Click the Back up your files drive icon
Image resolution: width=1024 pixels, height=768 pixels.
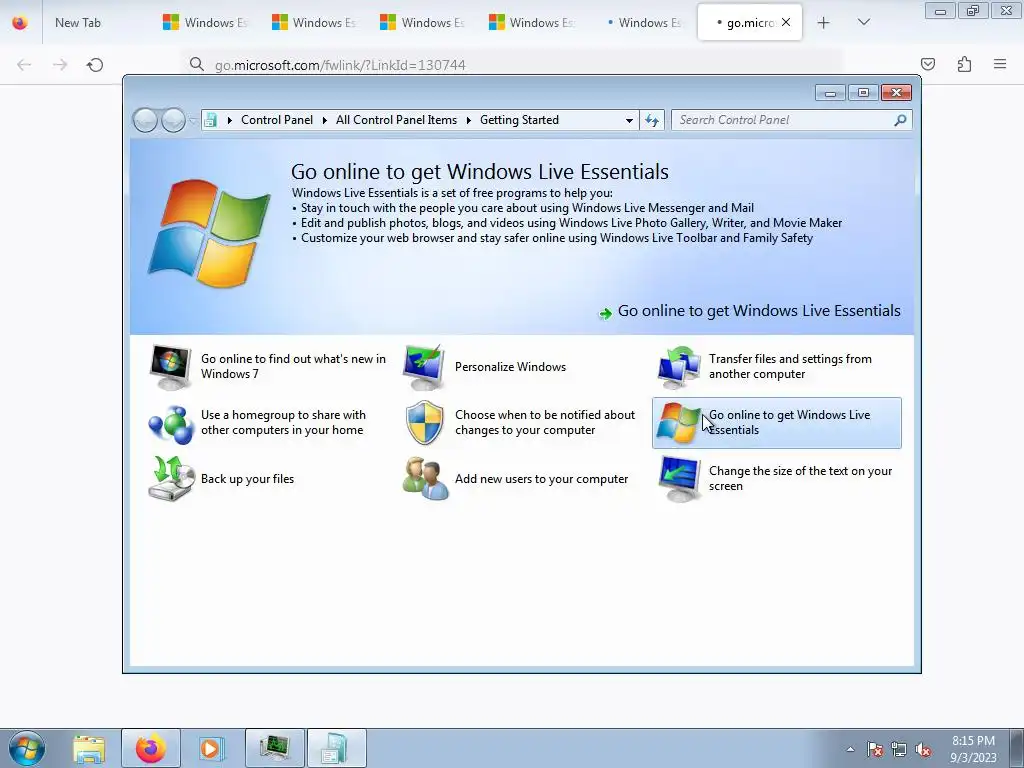coord(171,479)
